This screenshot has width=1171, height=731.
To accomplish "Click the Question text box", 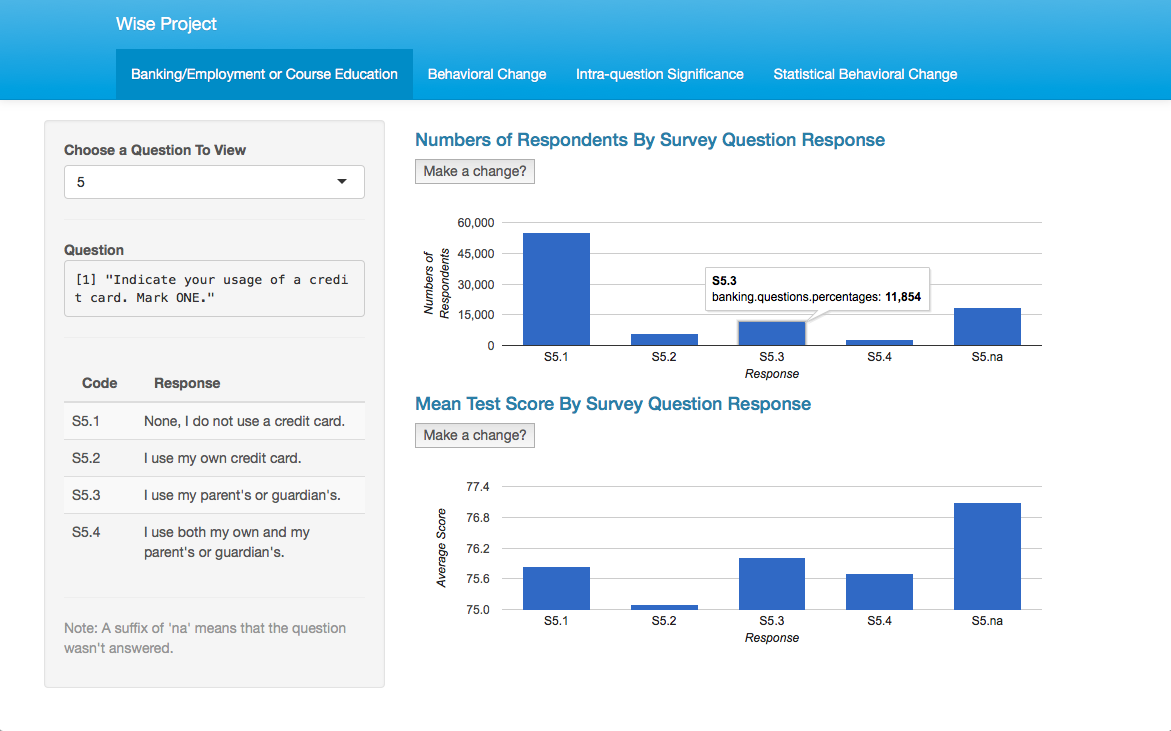I will 214,288.
